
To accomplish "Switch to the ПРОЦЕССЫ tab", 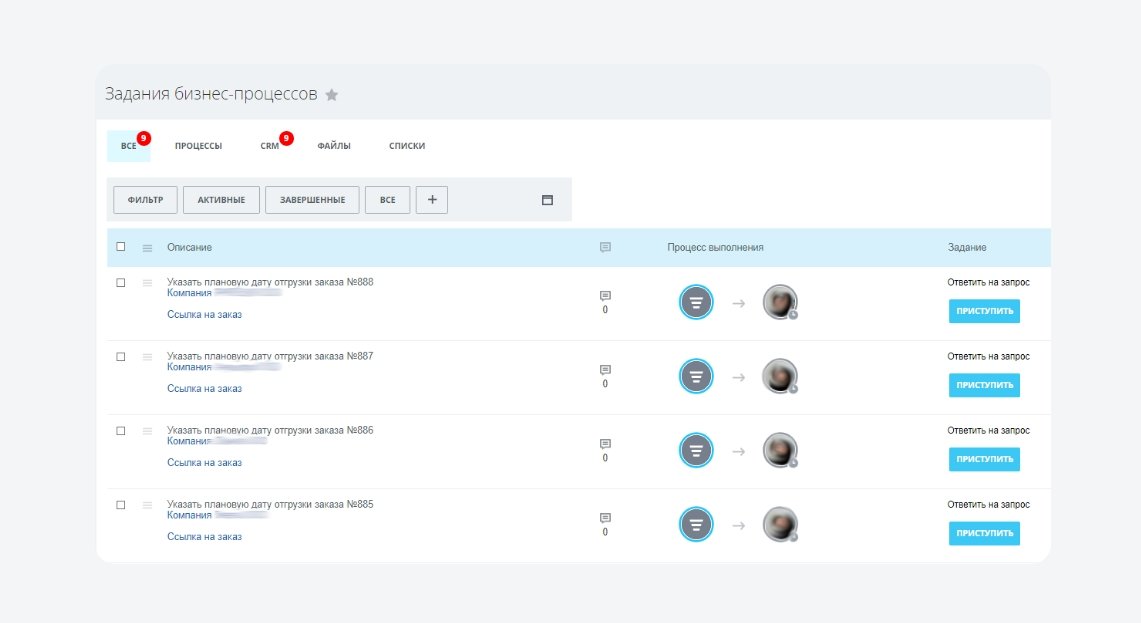I will pyautogui.click(x=198, y=146).
